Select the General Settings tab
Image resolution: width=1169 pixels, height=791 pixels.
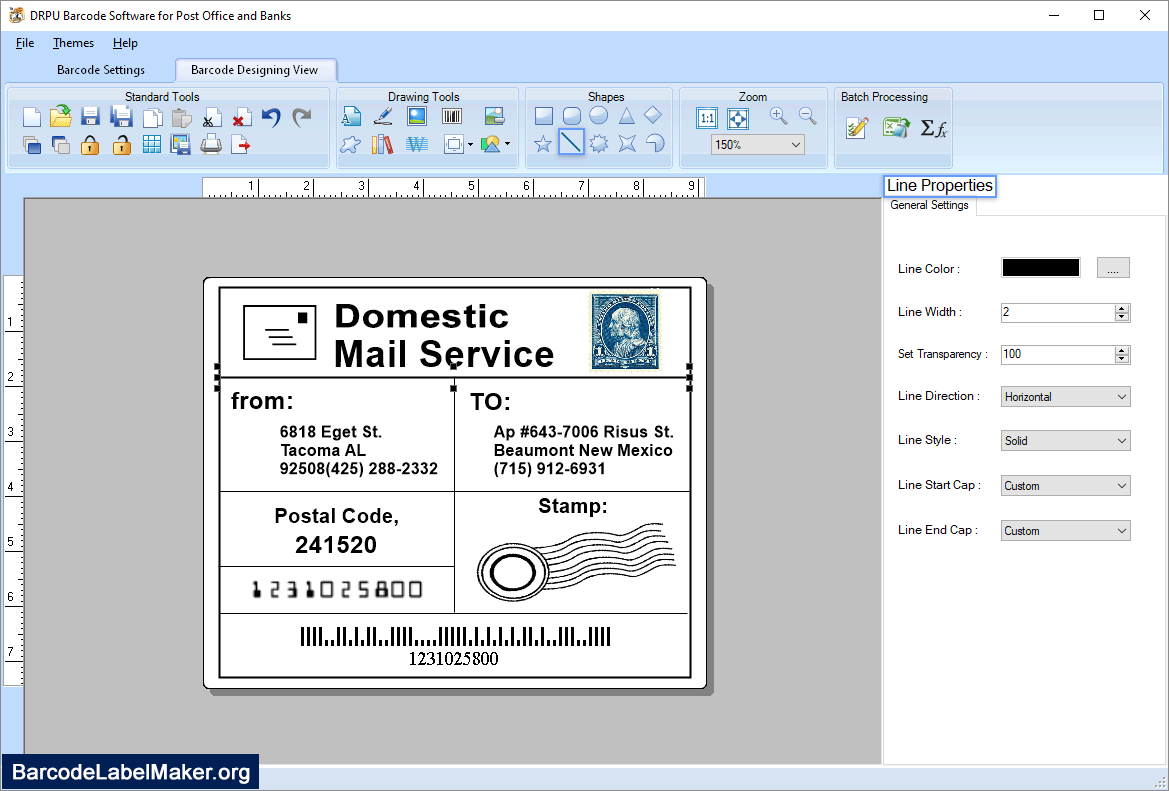click(930, 205)
